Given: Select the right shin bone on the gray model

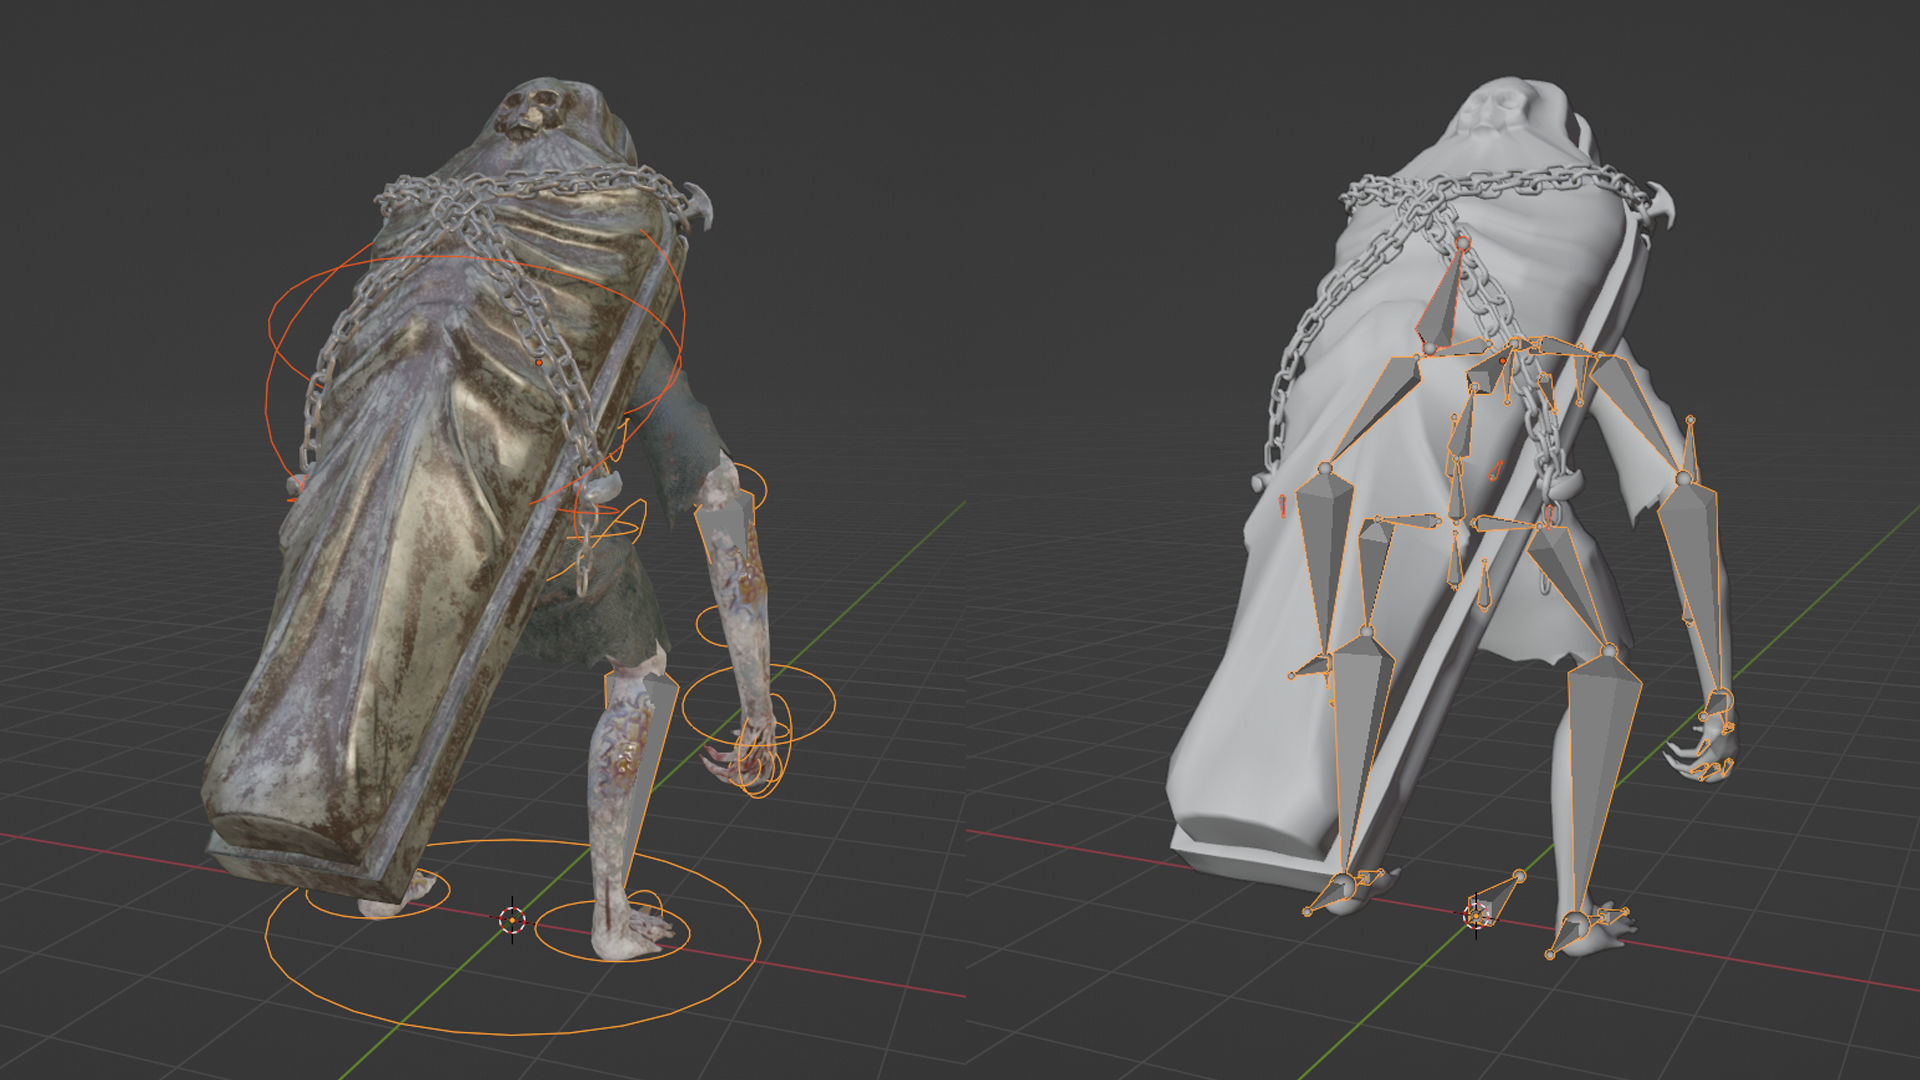Looking at the screenshot, I should tap(1601, 780).
